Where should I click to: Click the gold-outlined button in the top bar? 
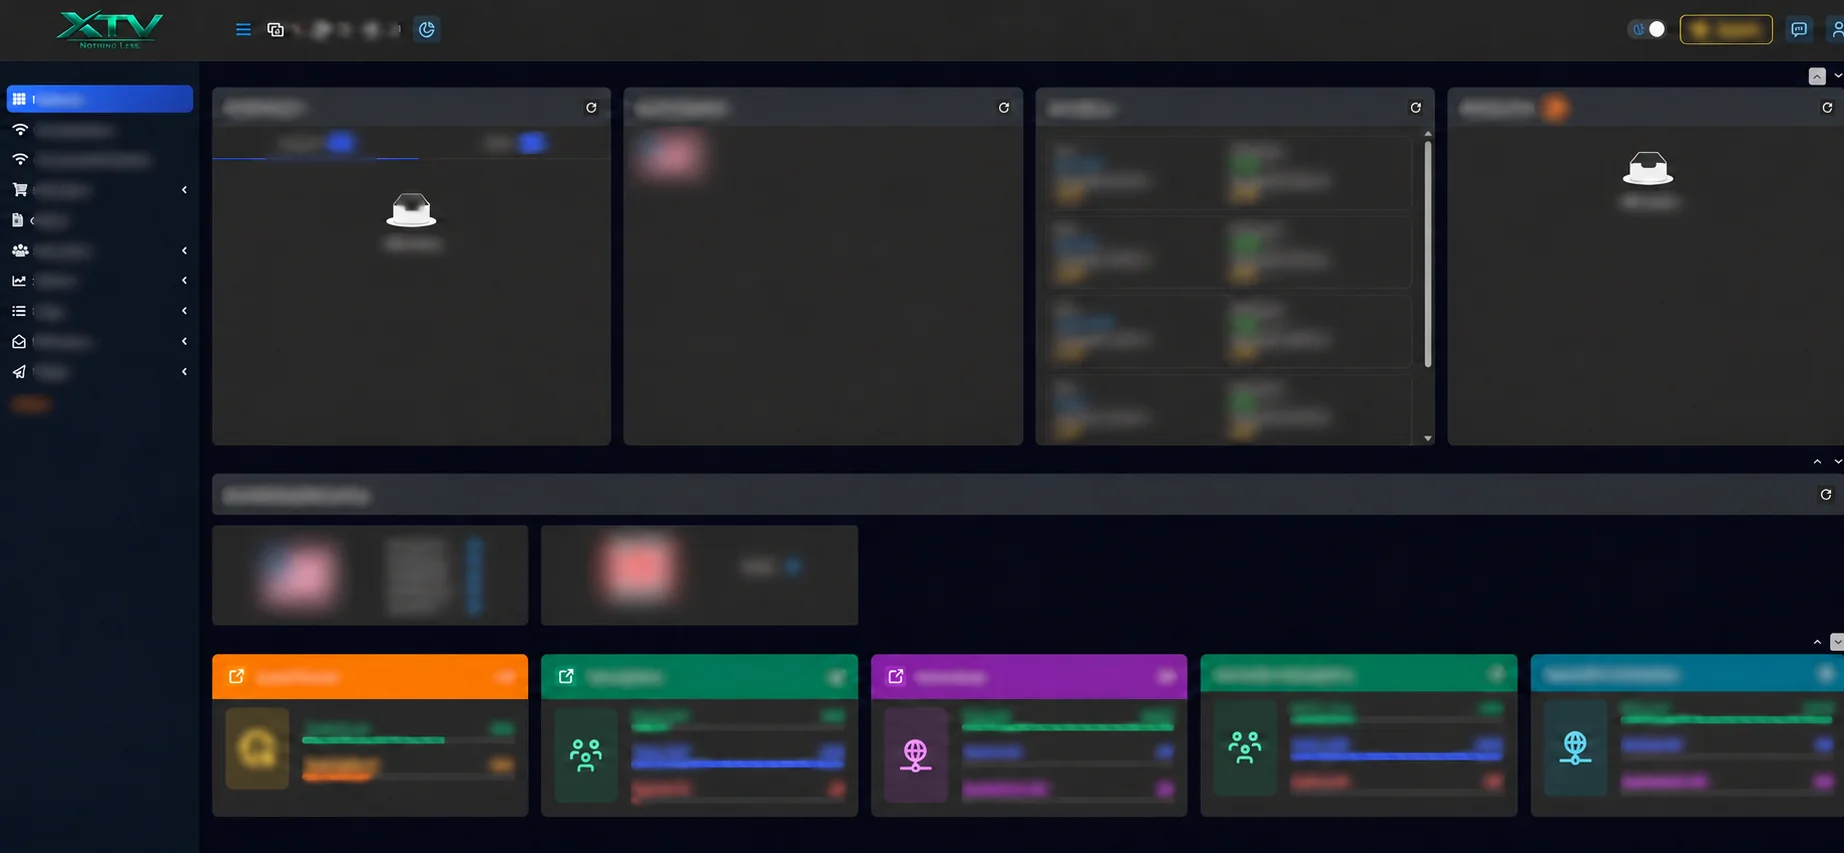pos(1726,29)
